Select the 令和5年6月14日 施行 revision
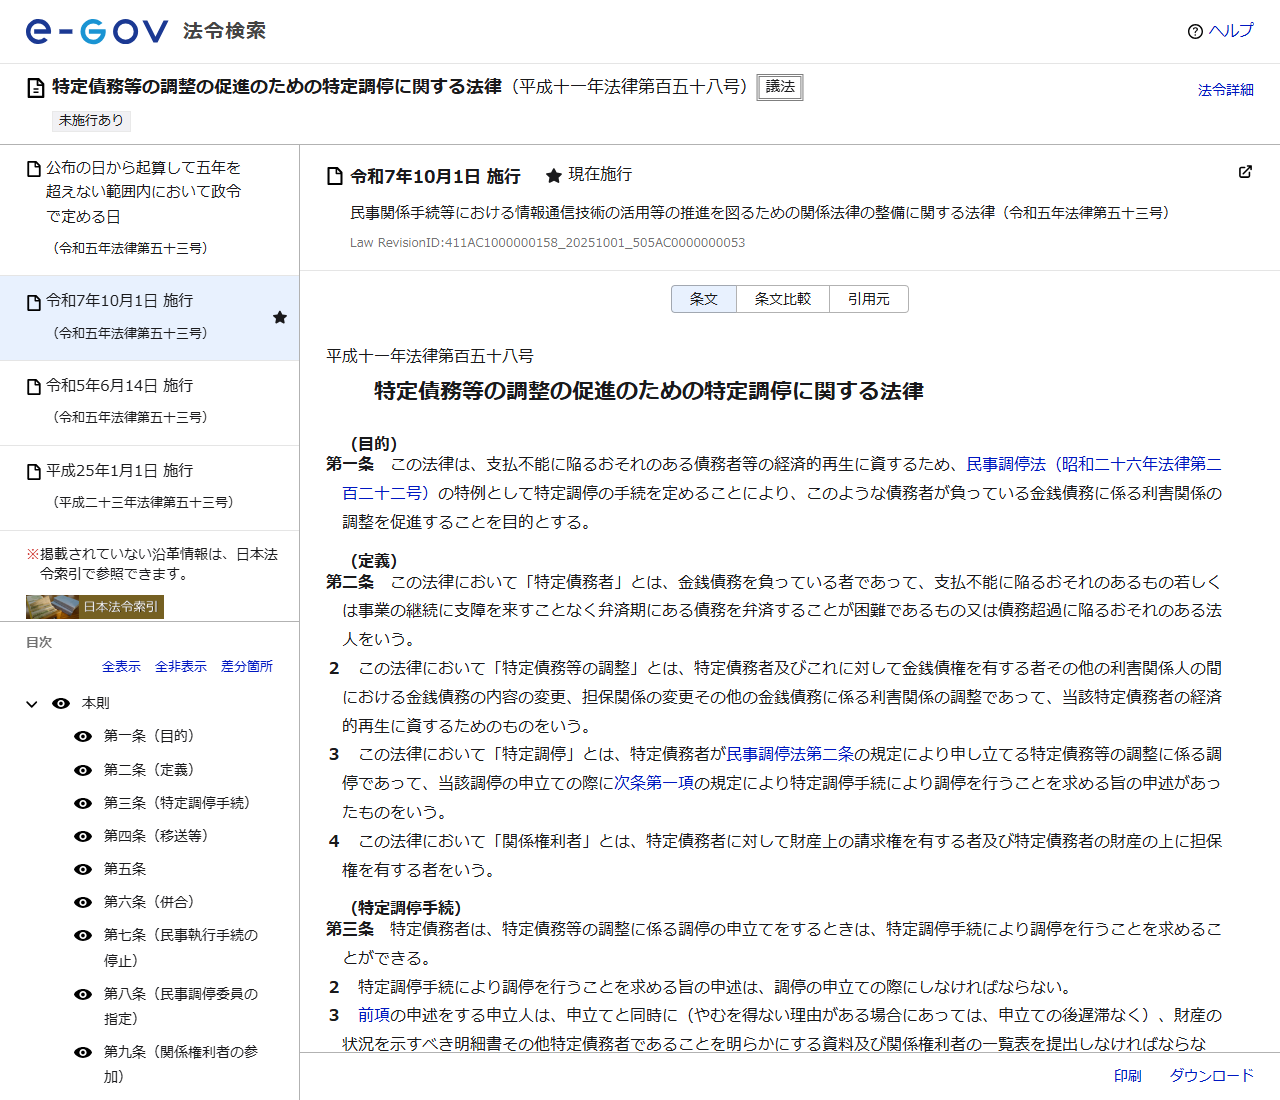 [150, 402]
